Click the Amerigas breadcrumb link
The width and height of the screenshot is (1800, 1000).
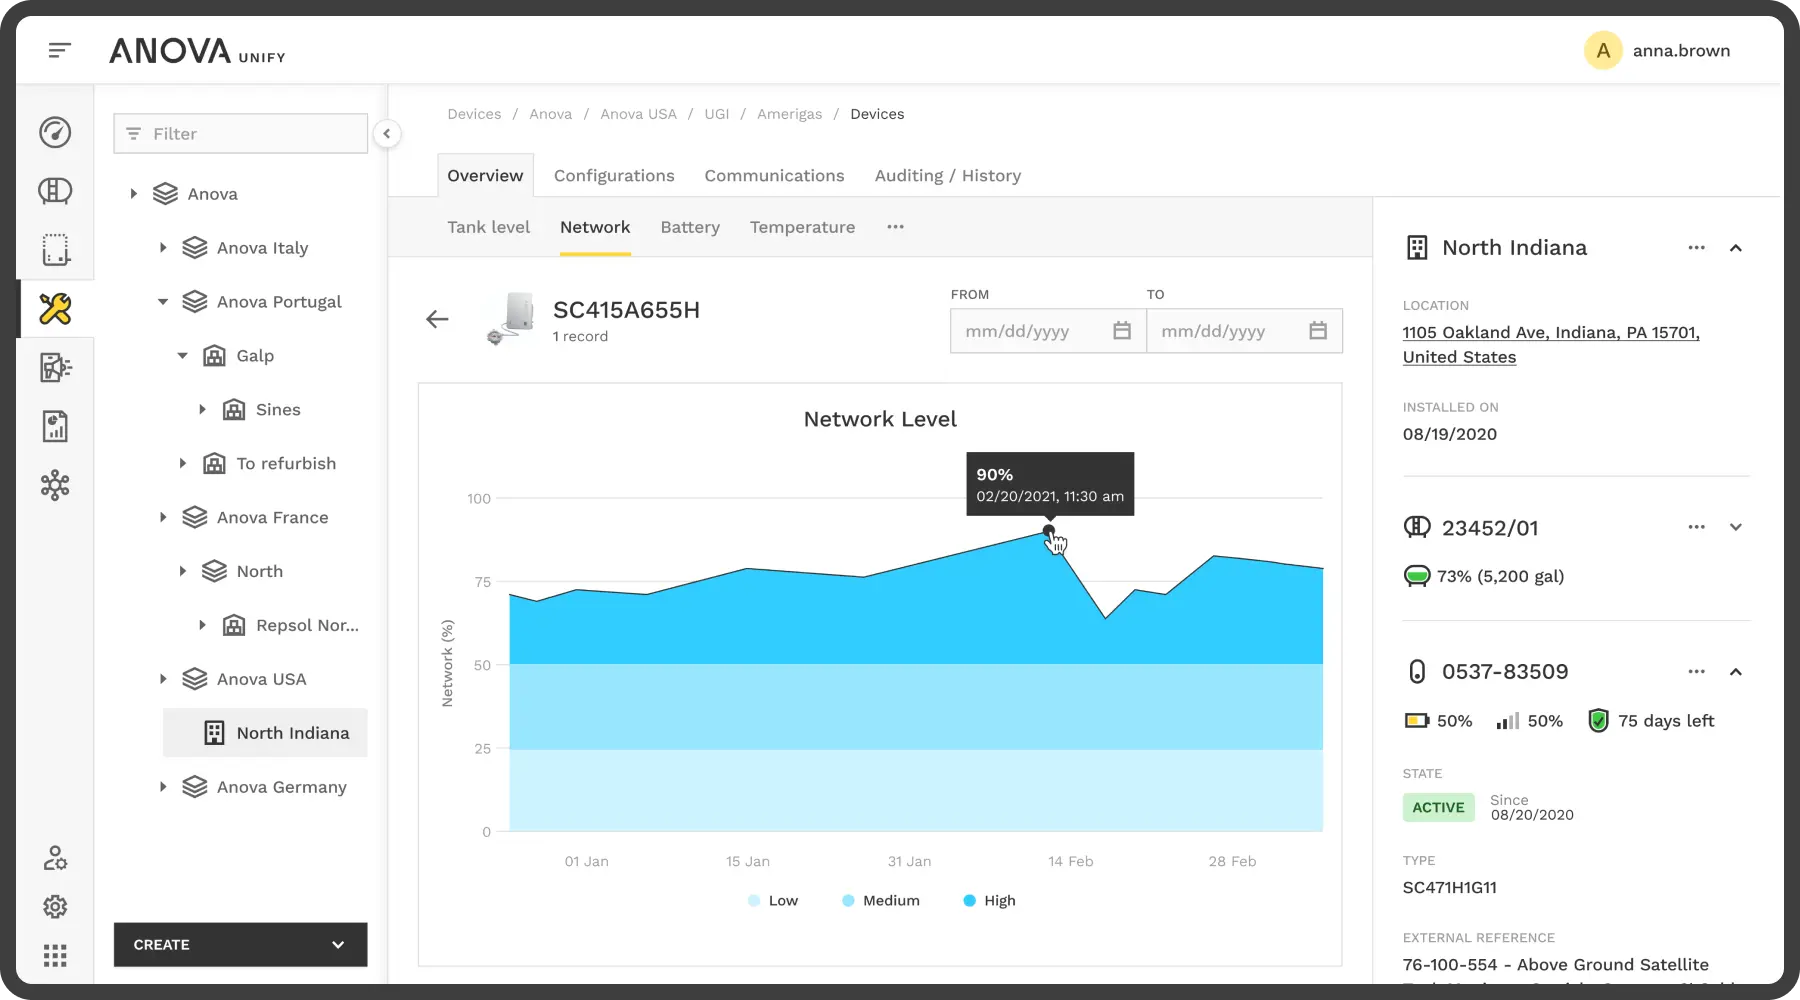tap(789, 114)
